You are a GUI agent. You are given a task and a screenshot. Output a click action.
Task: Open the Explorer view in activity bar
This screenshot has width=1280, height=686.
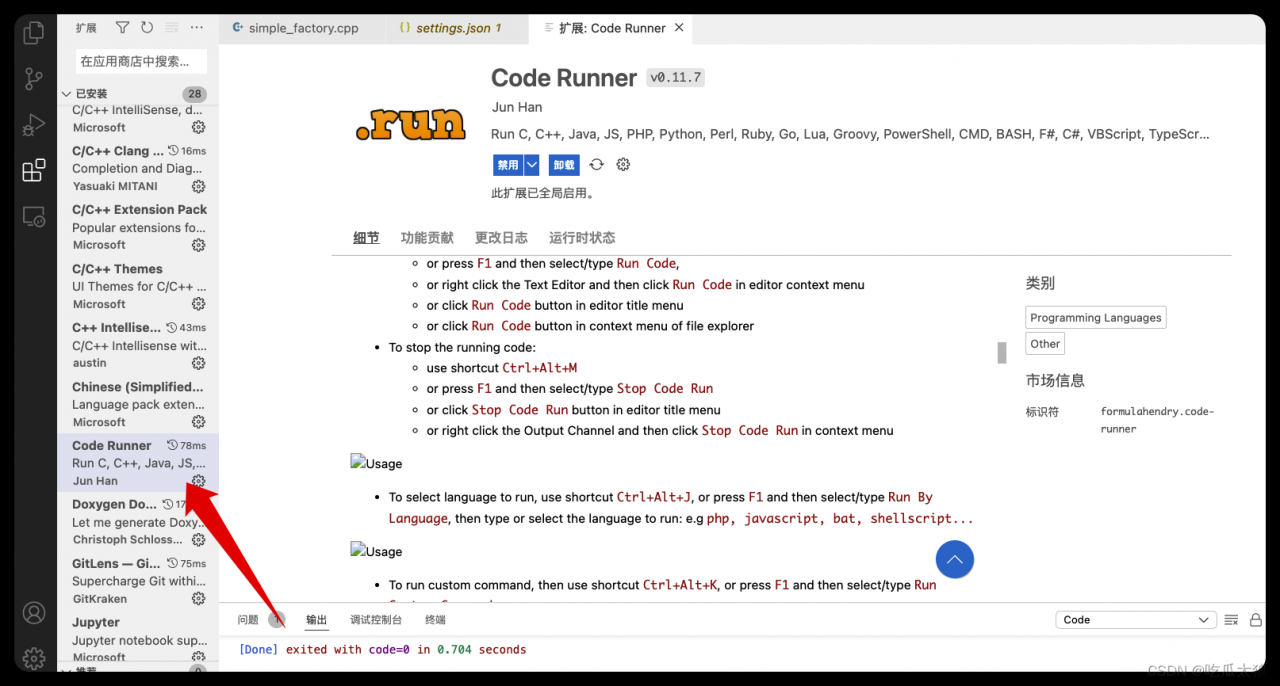[x=34, y=33]
